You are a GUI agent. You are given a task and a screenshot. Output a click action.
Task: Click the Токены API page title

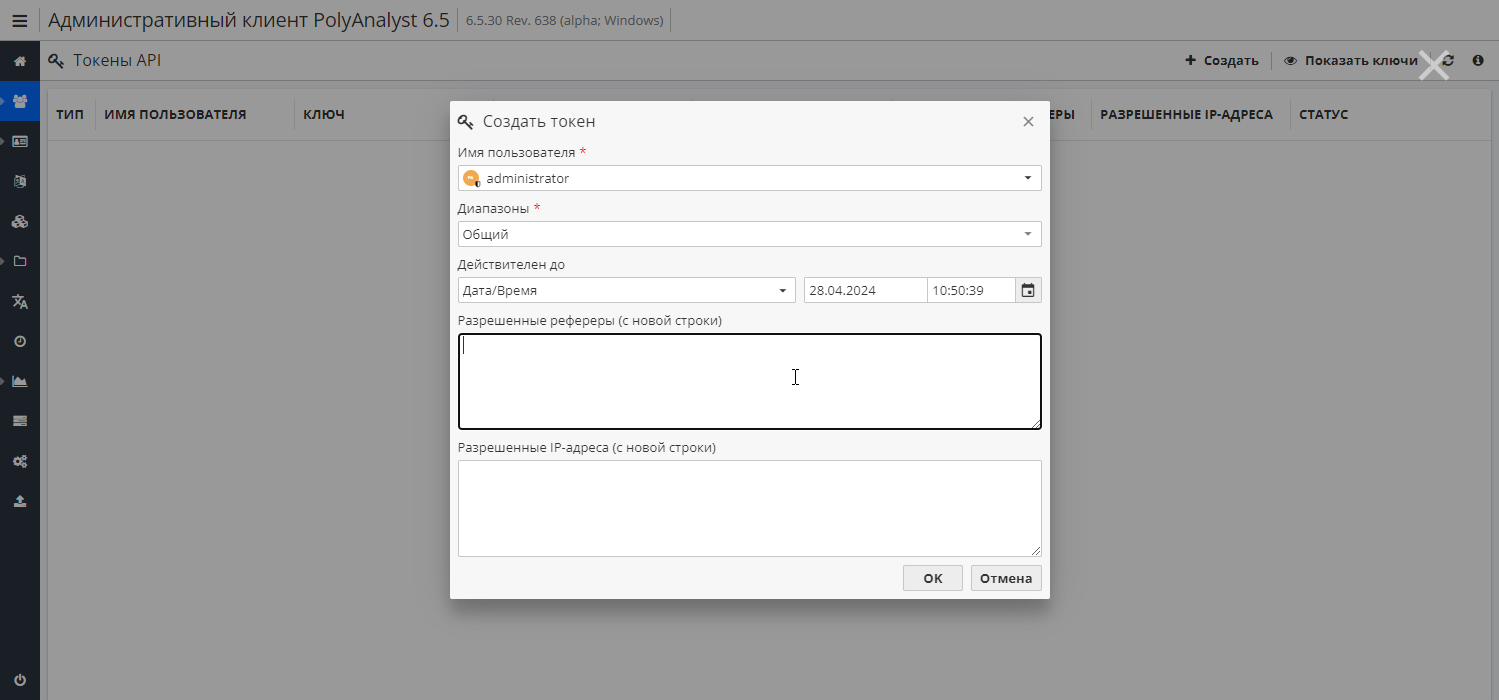[117, 61]
